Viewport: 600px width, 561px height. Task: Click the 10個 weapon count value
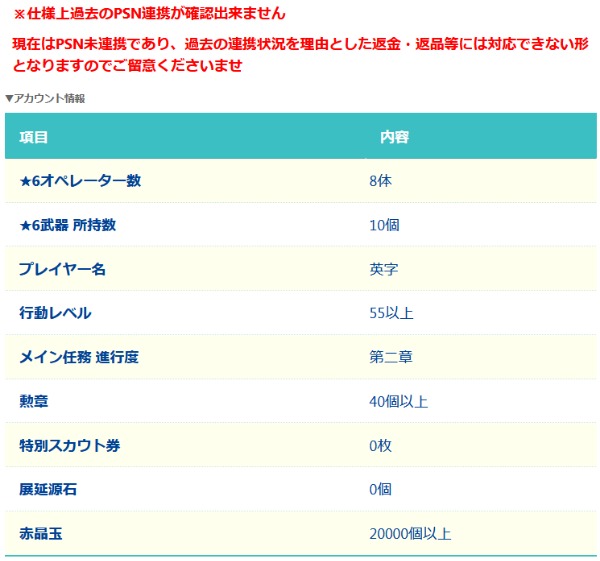[x=384, y=225]
